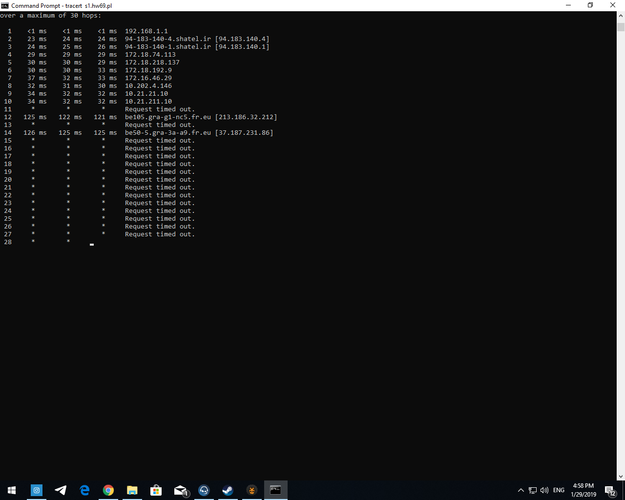Click the address 172.18.192.9
Screen dimensions: 625x500
(148, 70)
